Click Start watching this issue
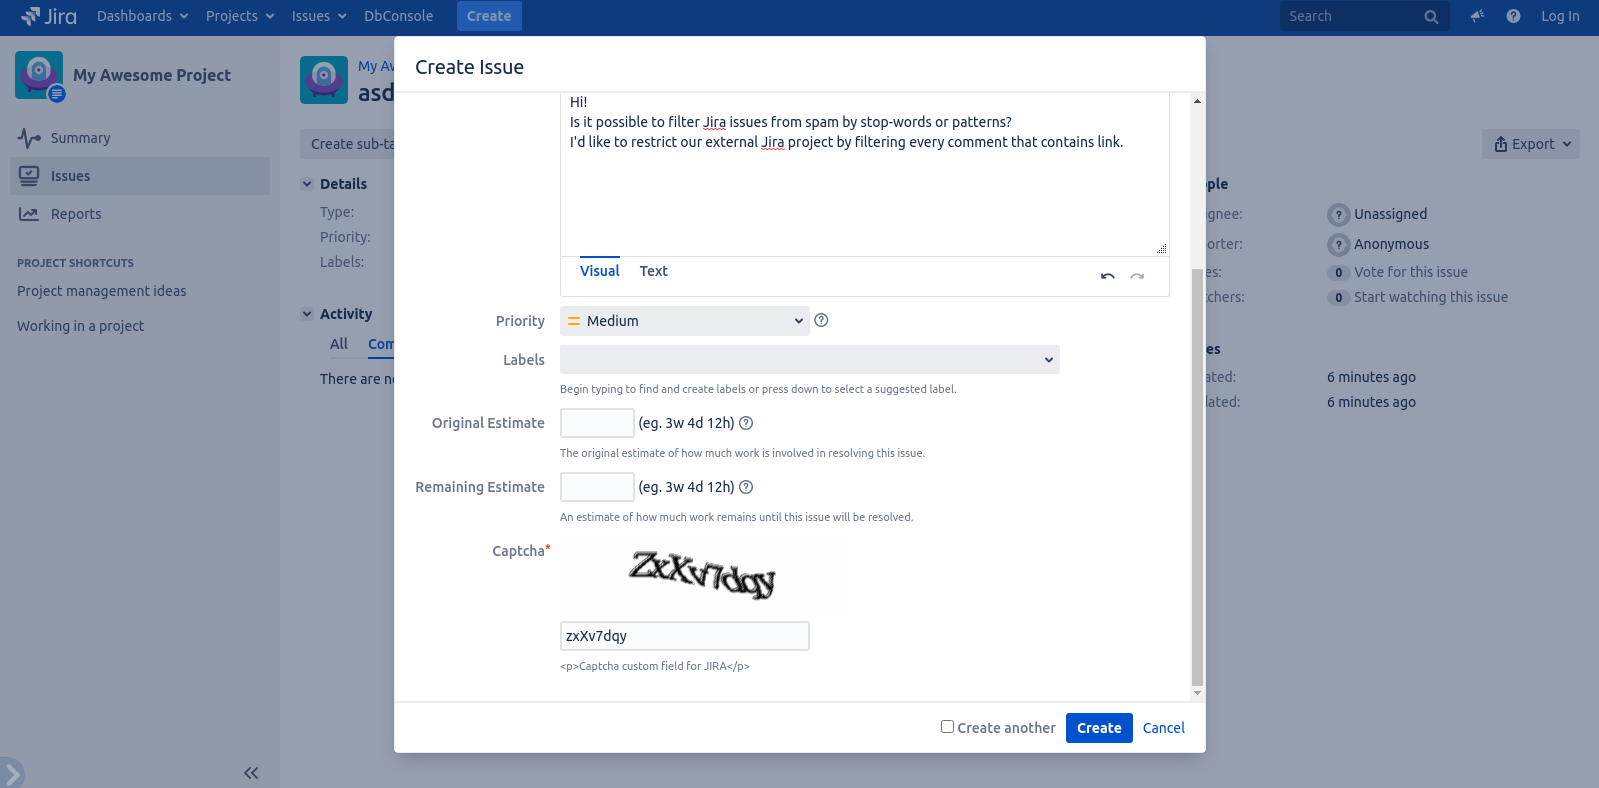The width and height of the screenshot is (1599, 788). tap(1431, 297)
